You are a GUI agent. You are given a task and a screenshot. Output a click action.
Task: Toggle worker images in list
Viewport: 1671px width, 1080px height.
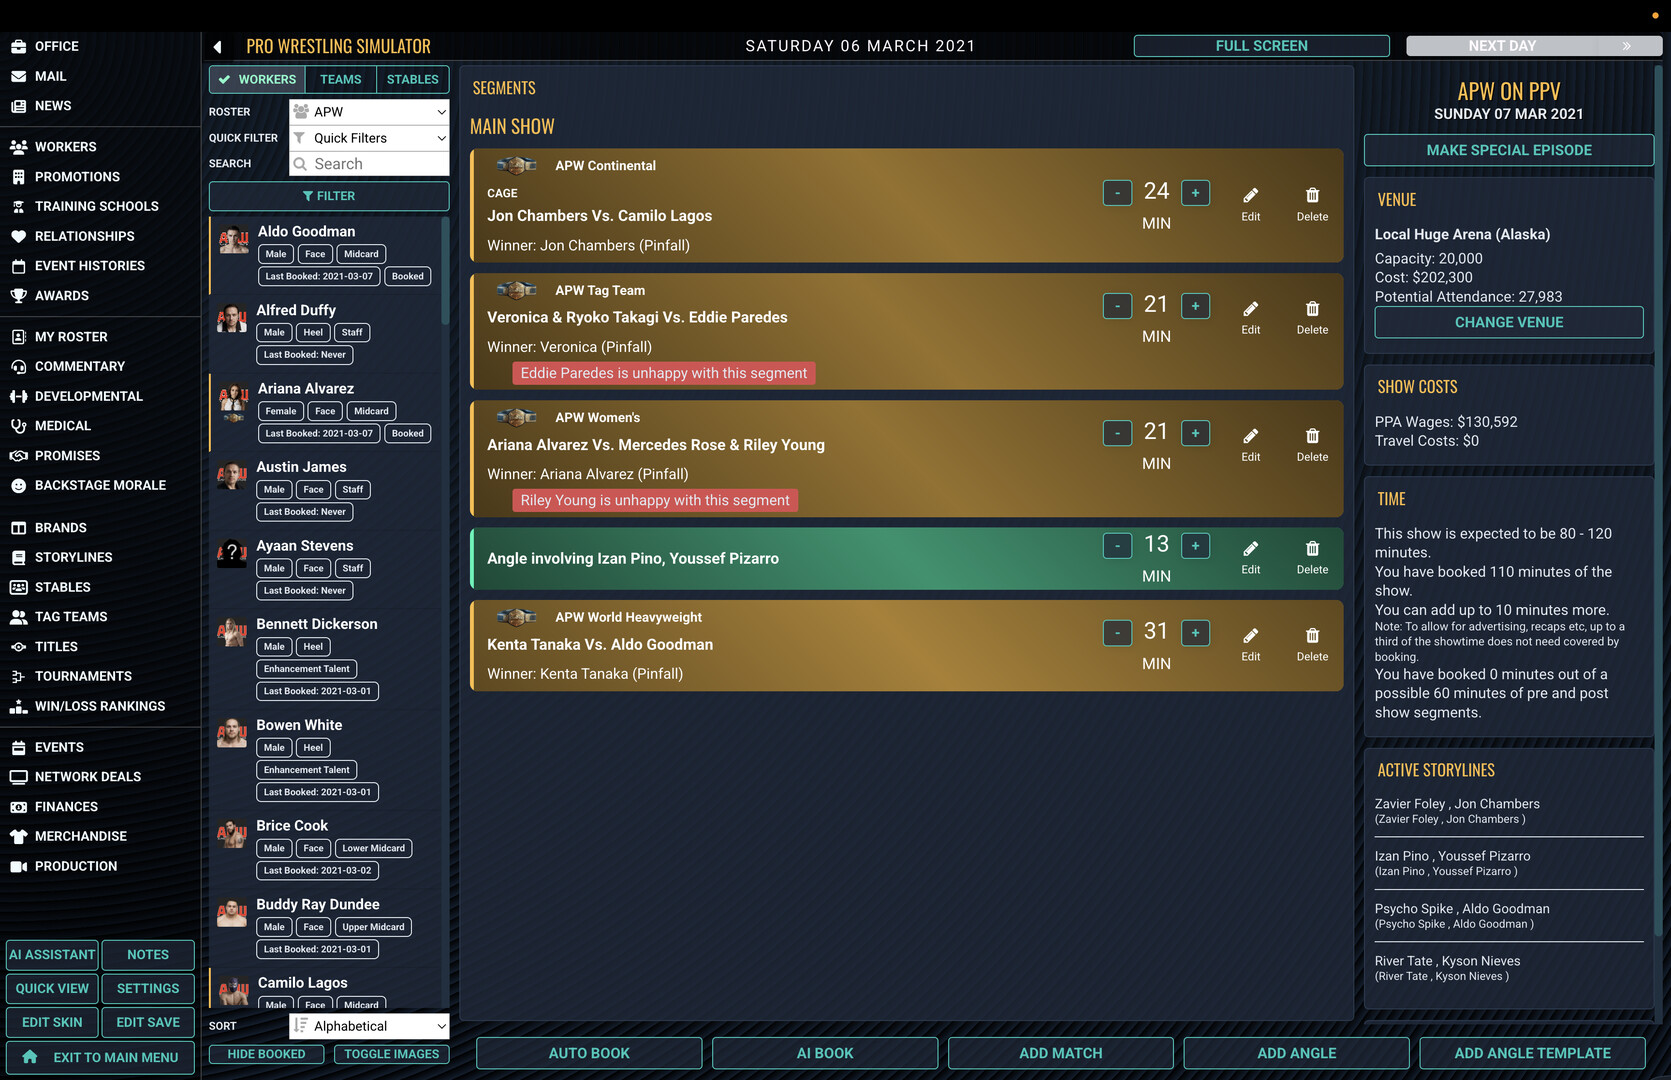(x=391, y=1054)
